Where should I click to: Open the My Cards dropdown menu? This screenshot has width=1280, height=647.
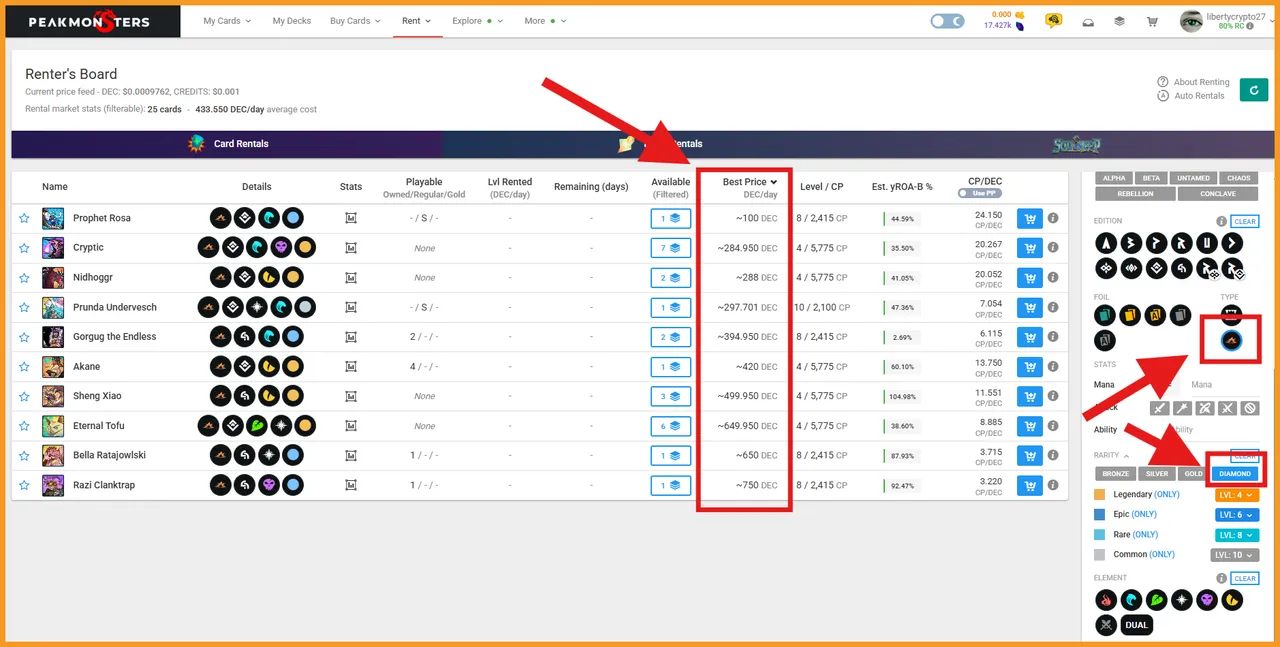point(227,21)
